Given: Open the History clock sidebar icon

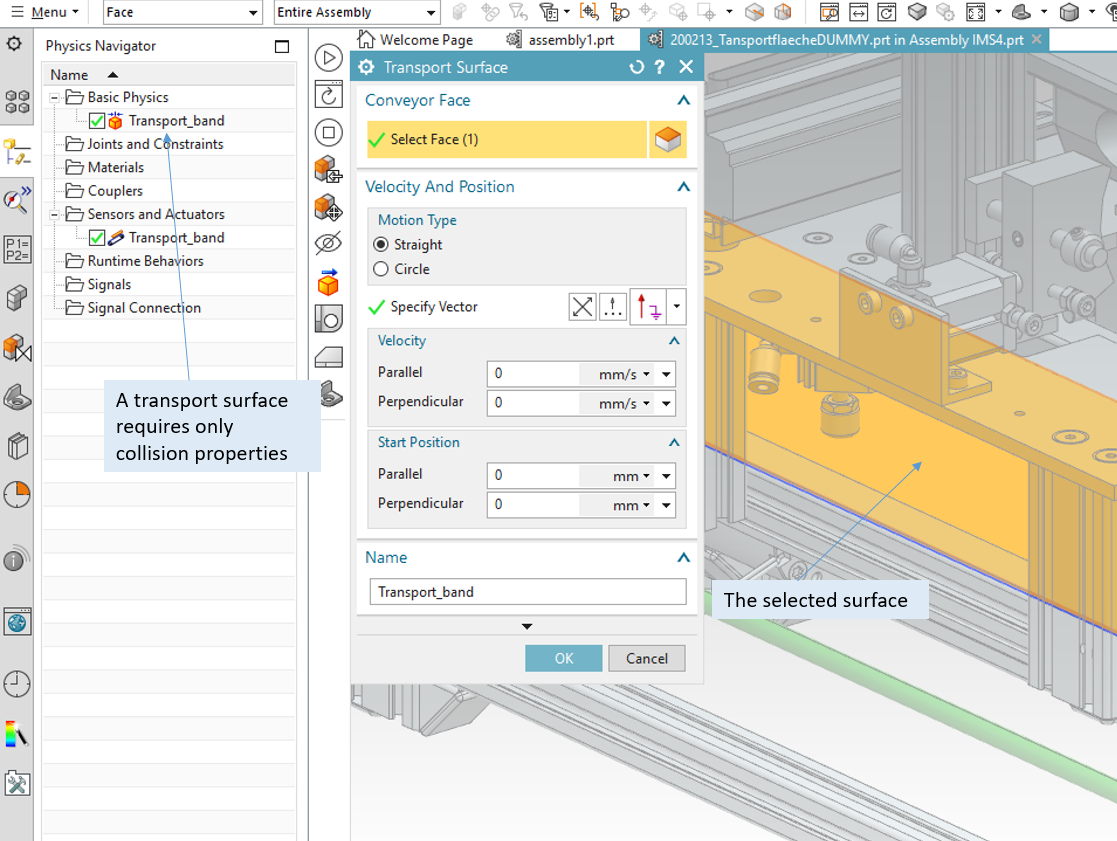Looking at the screenshot, I should [x=17, y=684].
